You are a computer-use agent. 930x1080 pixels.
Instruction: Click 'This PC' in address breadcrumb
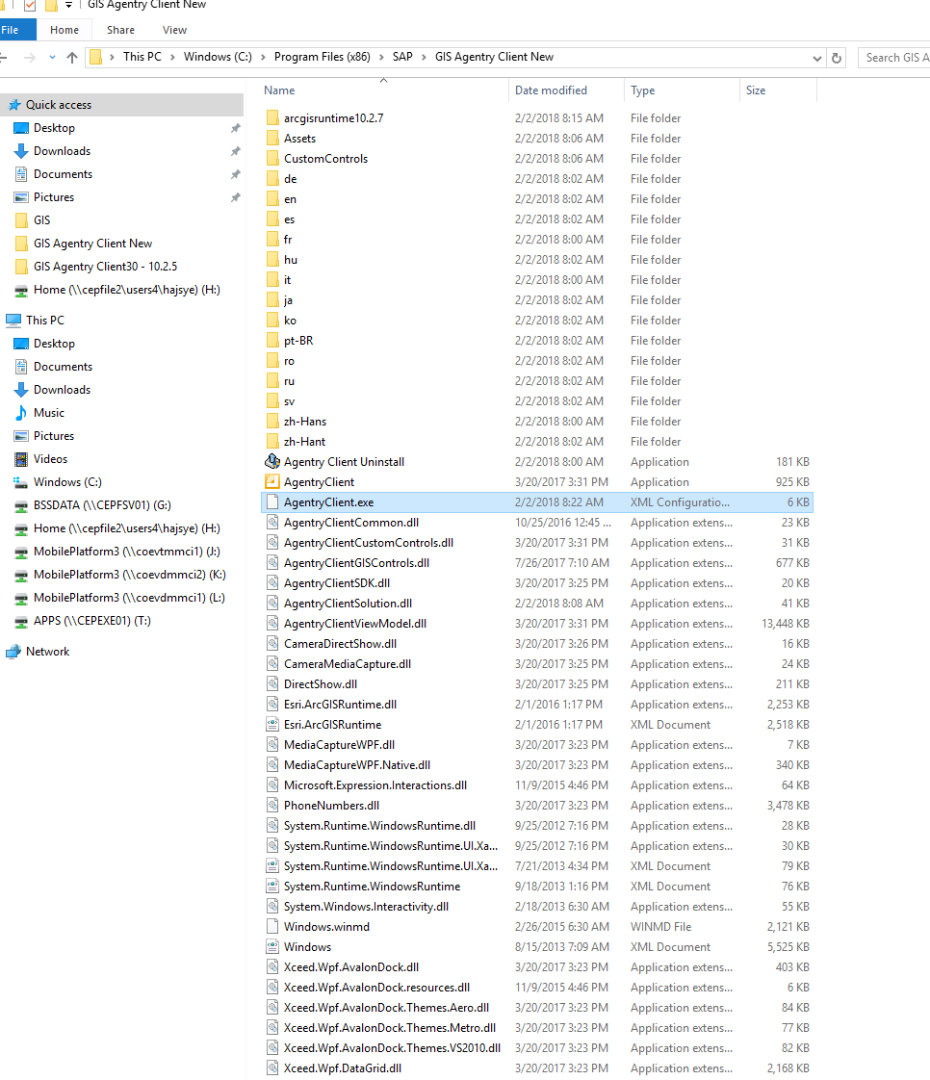[142, 57]
